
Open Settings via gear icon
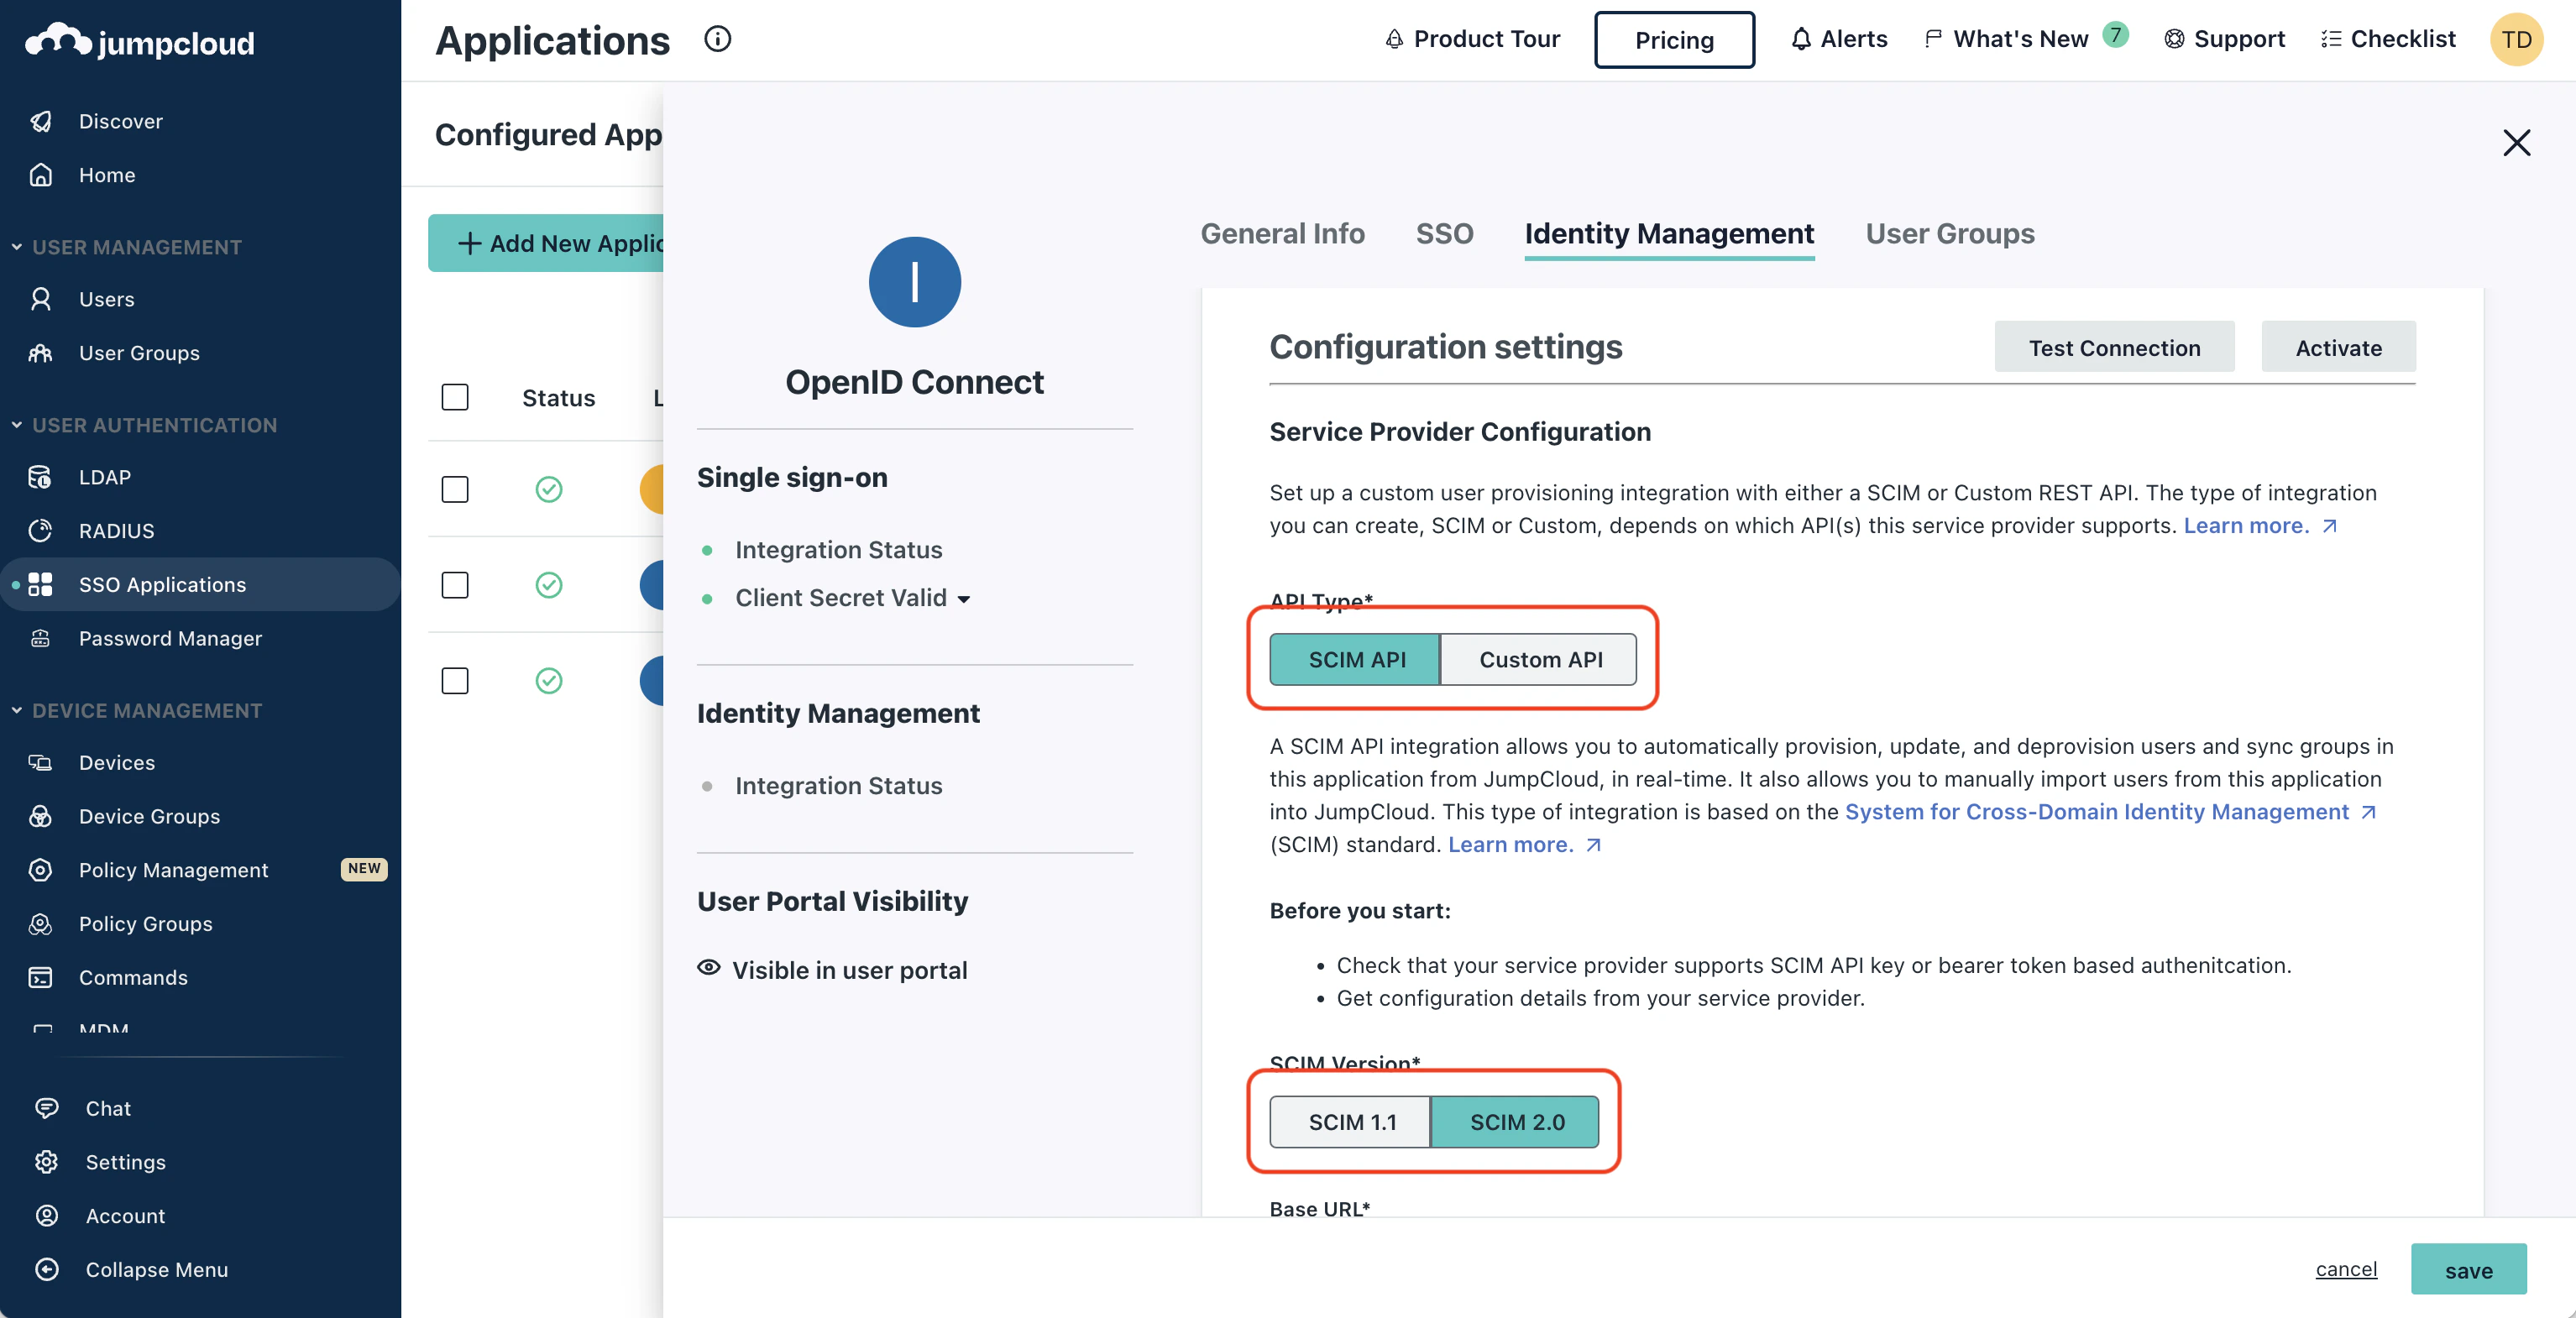pos(47,1162)
